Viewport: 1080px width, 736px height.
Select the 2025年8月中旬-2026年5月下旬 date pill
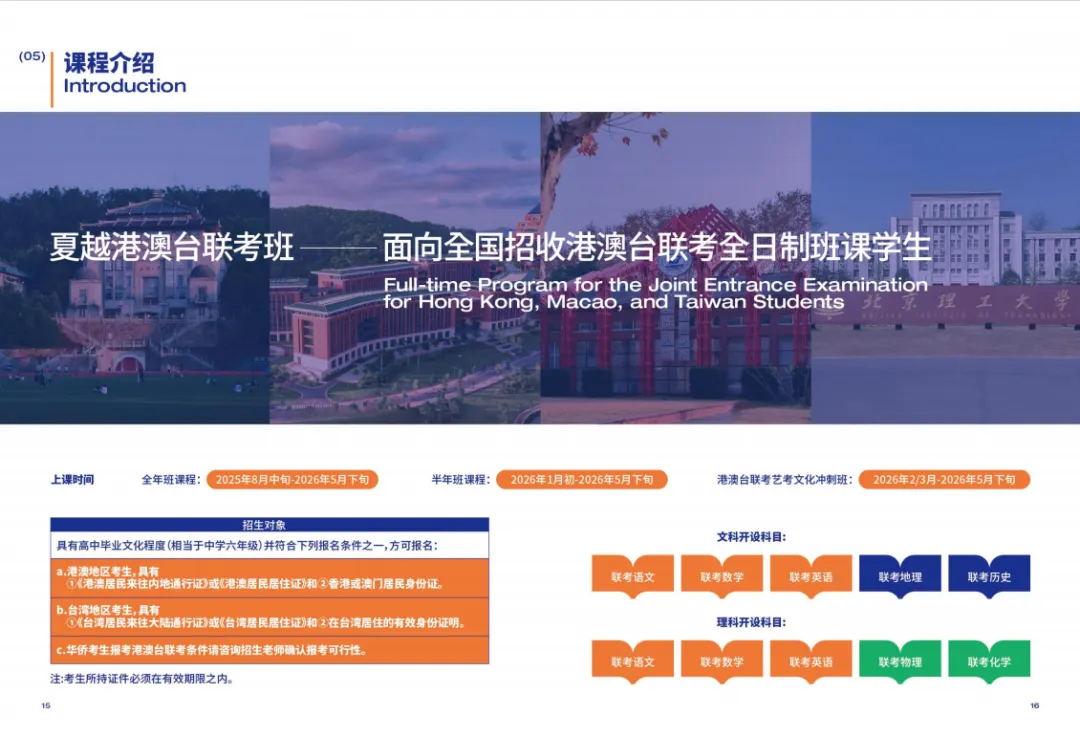pos(292,480)
